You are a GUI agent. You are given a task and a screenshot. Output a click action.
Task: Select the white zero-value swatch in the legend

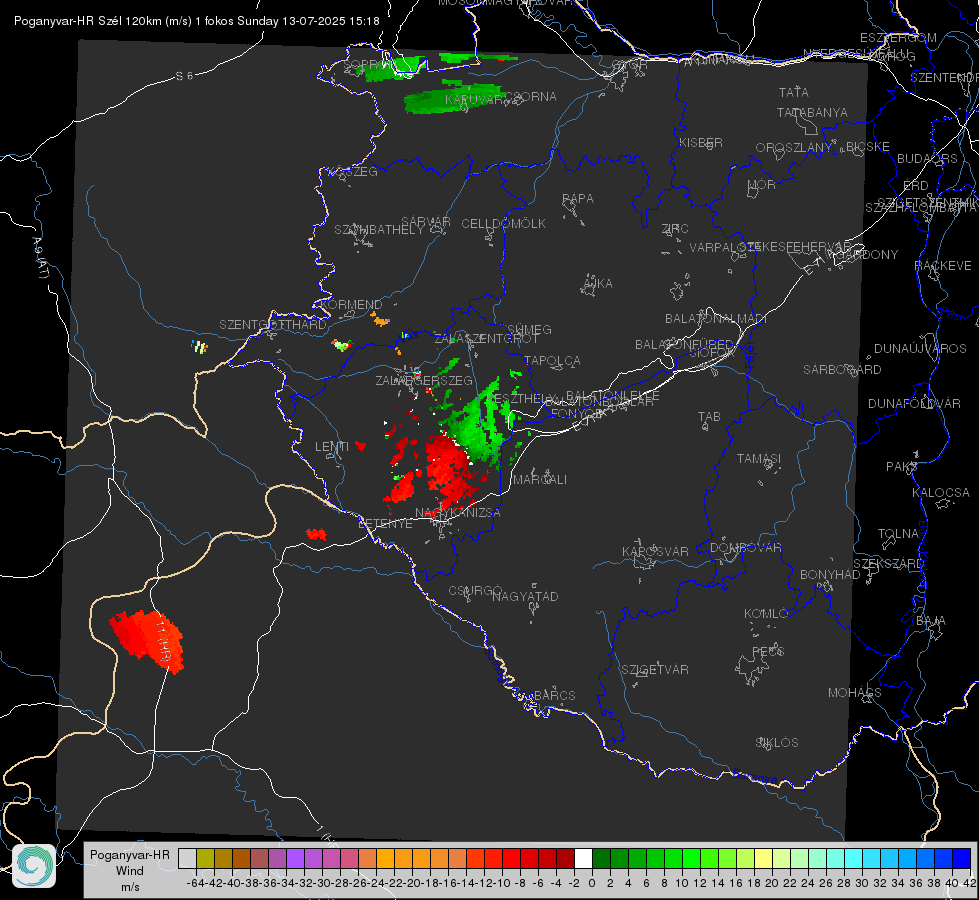pyautogui.click(x=583, y=858)
